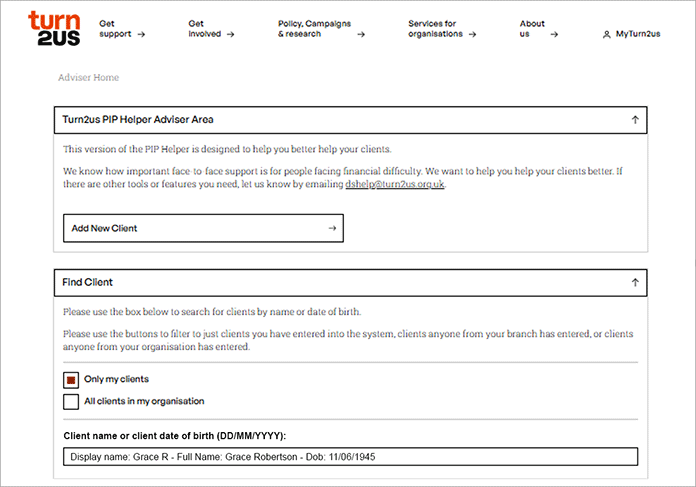This screenshot has width=696, height=487.
Task: Click the Turn2us PIP Helper Adviser Area heading
Action: point(138,119)
